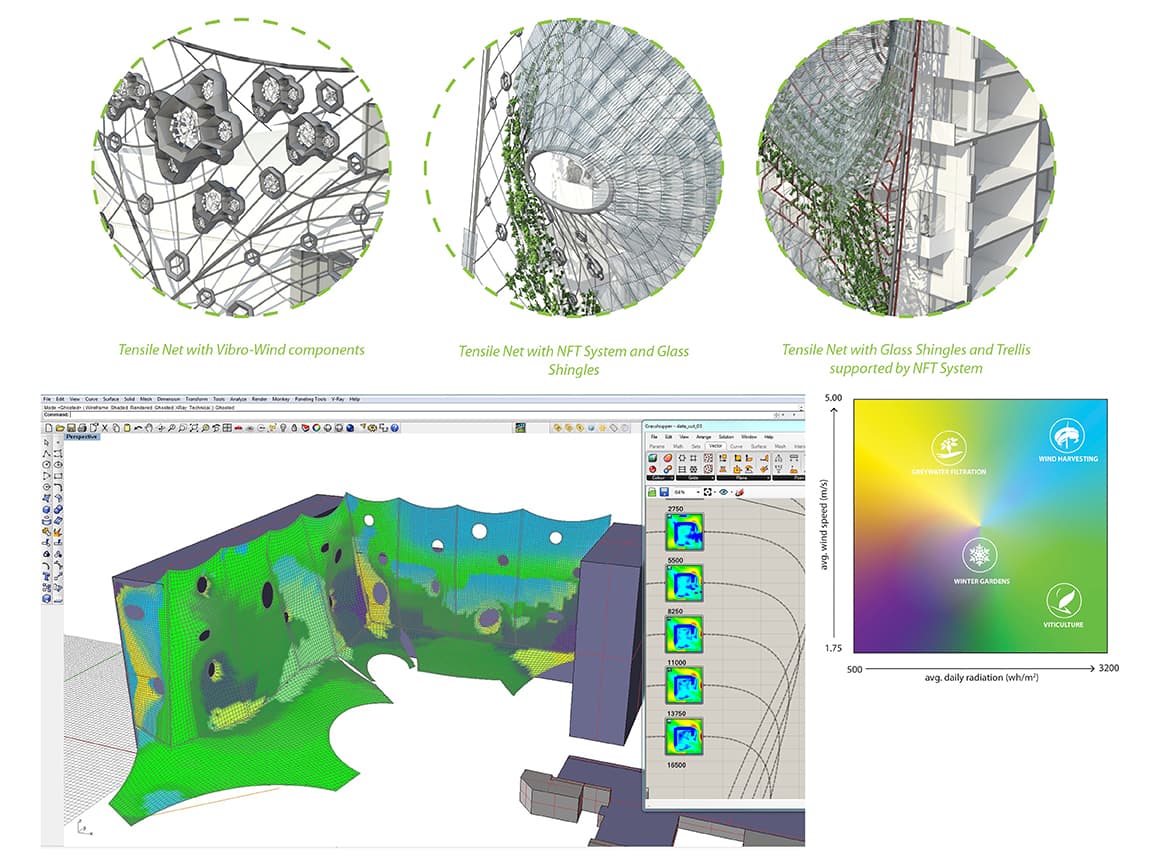Screen dimensions: 1152x864
Task: Click the Wind Harvesting icon
Action: coord(1067,436)
